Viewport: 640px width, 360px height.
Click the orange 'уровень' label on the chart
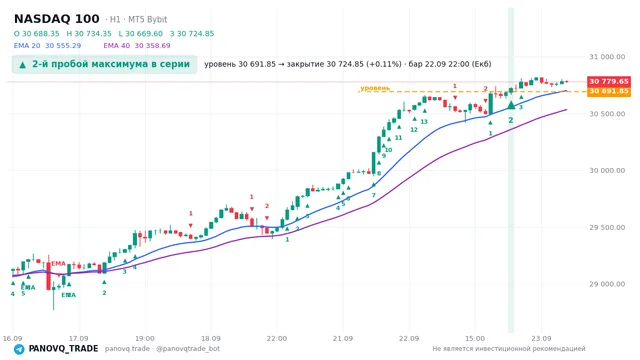pos(375,88)
